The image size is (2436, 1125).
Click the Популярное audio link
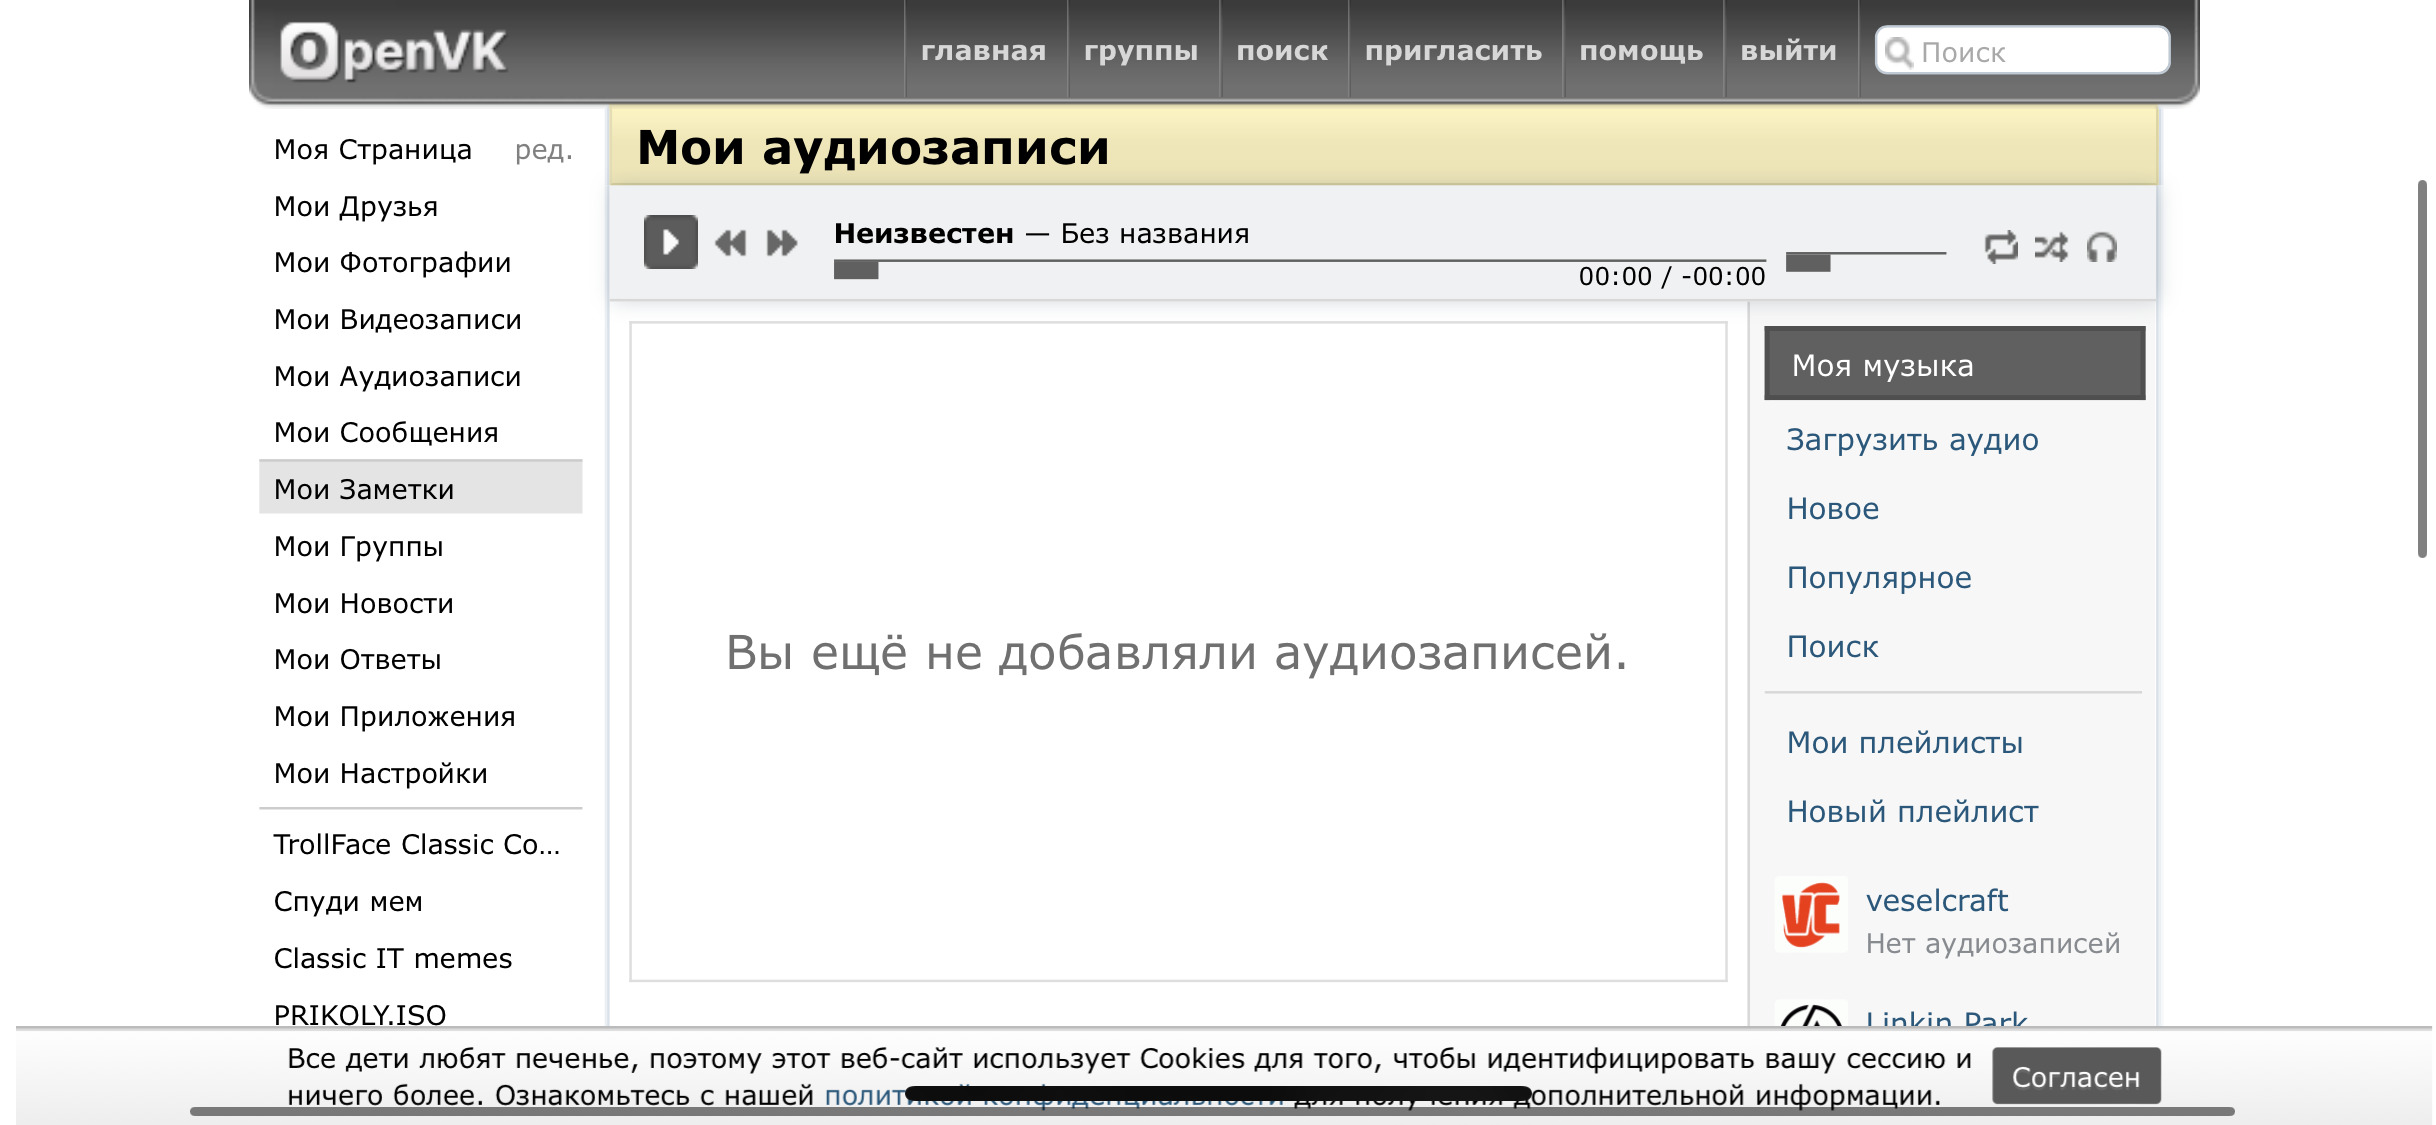pos(1879,578)
